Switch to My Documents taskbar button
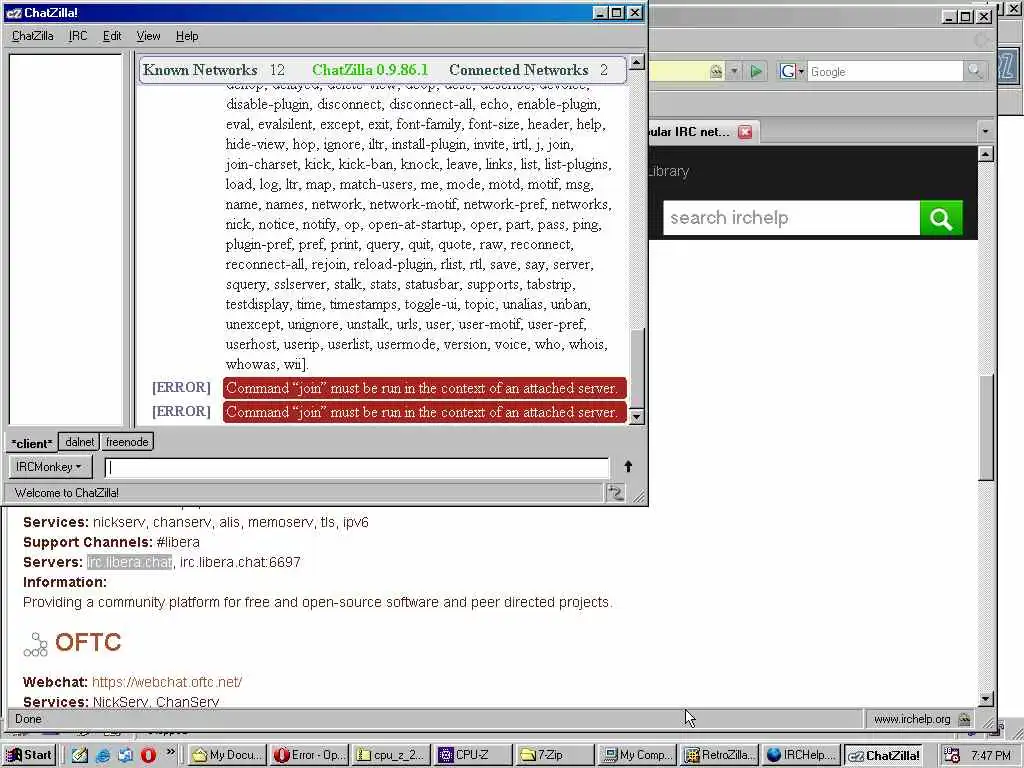 pyautogui.click(x=228, y=755)
